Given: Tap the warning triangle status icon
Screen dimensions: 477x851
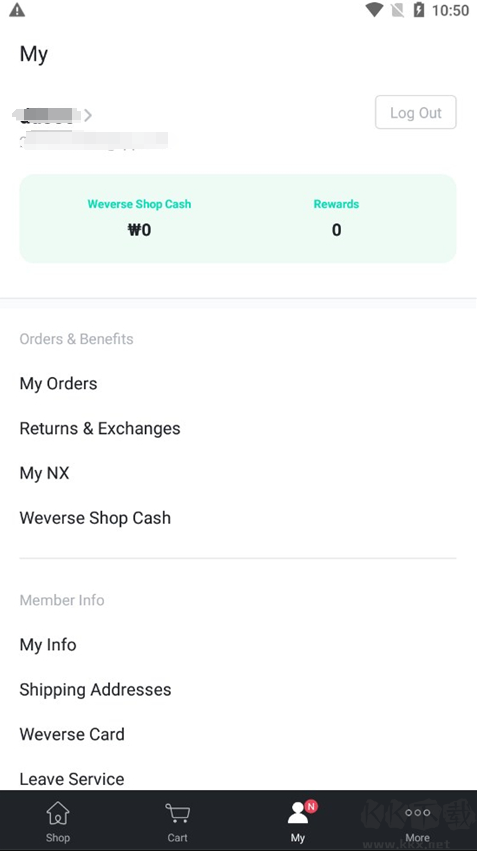Looking at the screenshot, I should click(17, 10).
